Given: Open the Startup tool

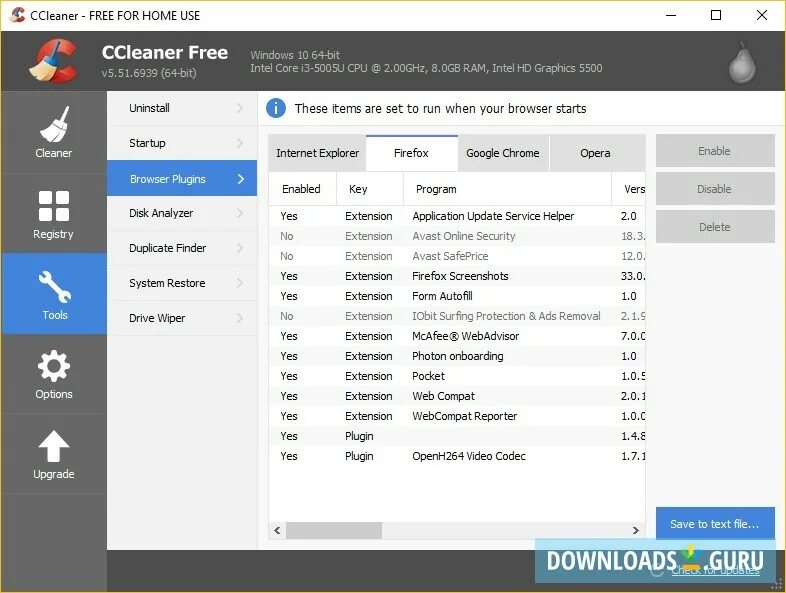Looking at the screenshot, I should (182, 143).
